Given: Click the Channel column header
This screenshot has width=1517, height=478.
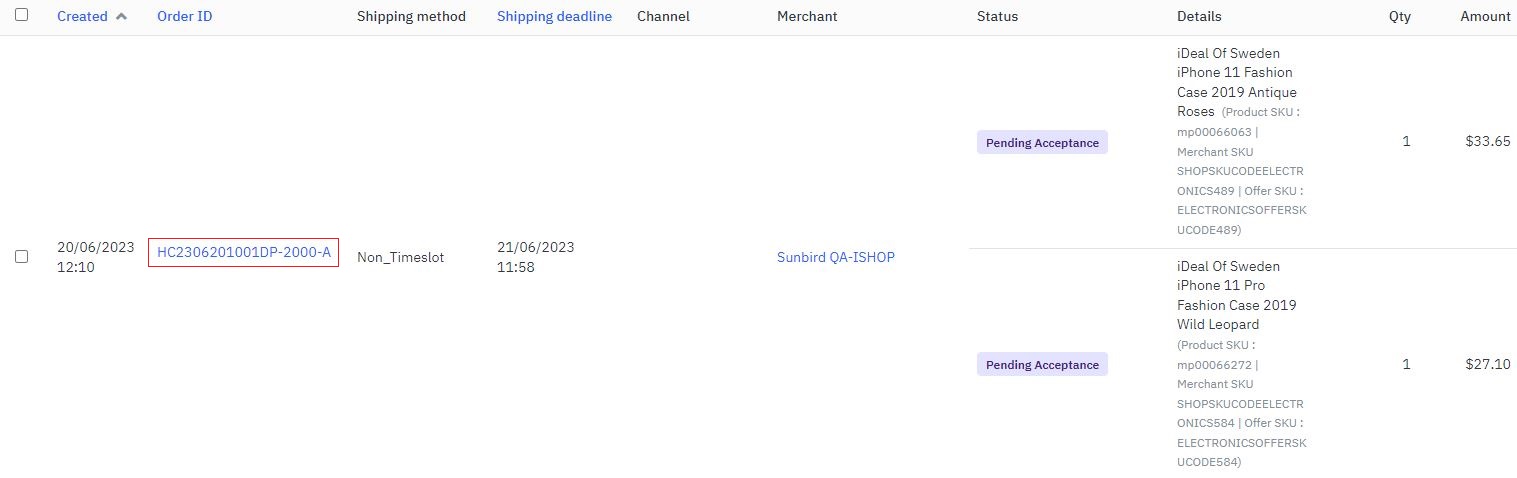Looking at the screenshot, I should (x=663, y=17).
